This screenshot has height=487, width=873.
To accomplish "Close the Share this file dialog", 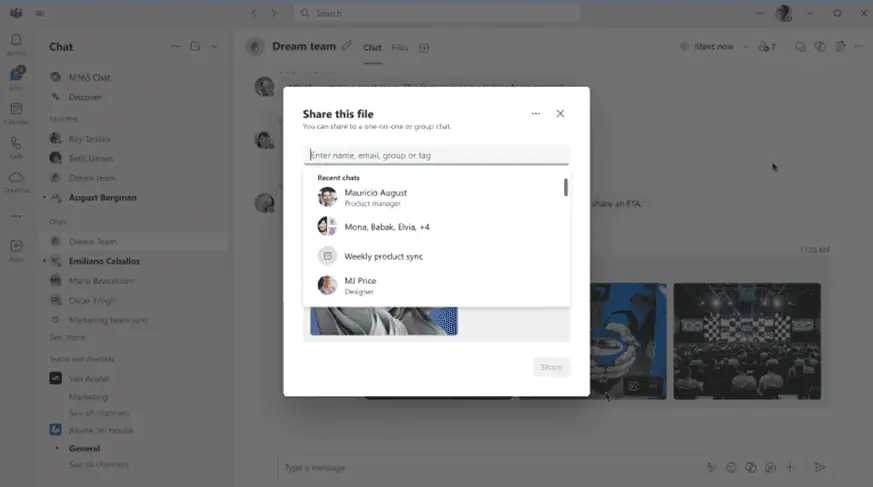I will point(560,114).
